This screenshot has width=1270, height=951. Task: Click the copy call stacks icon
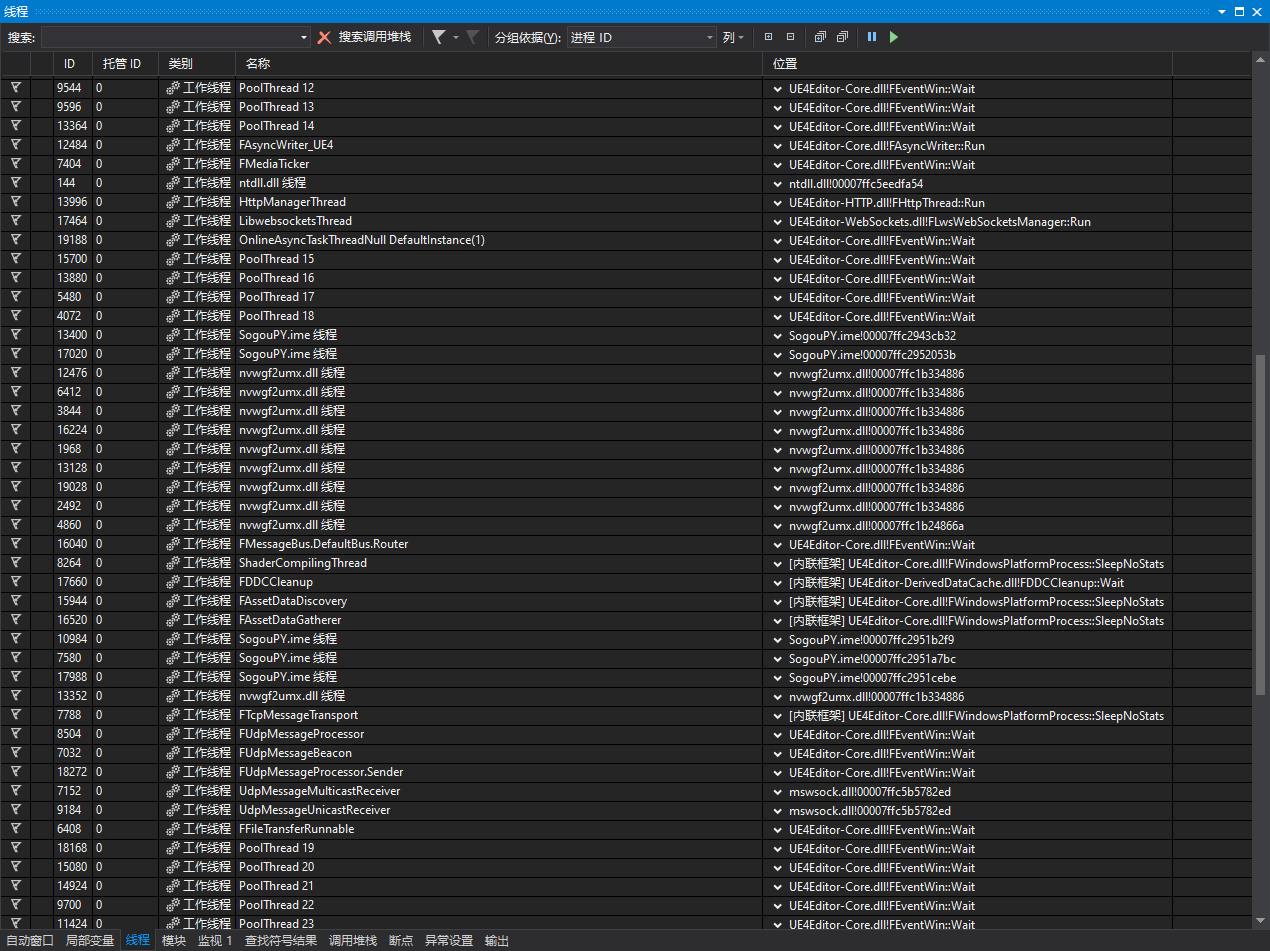(821, 37)
